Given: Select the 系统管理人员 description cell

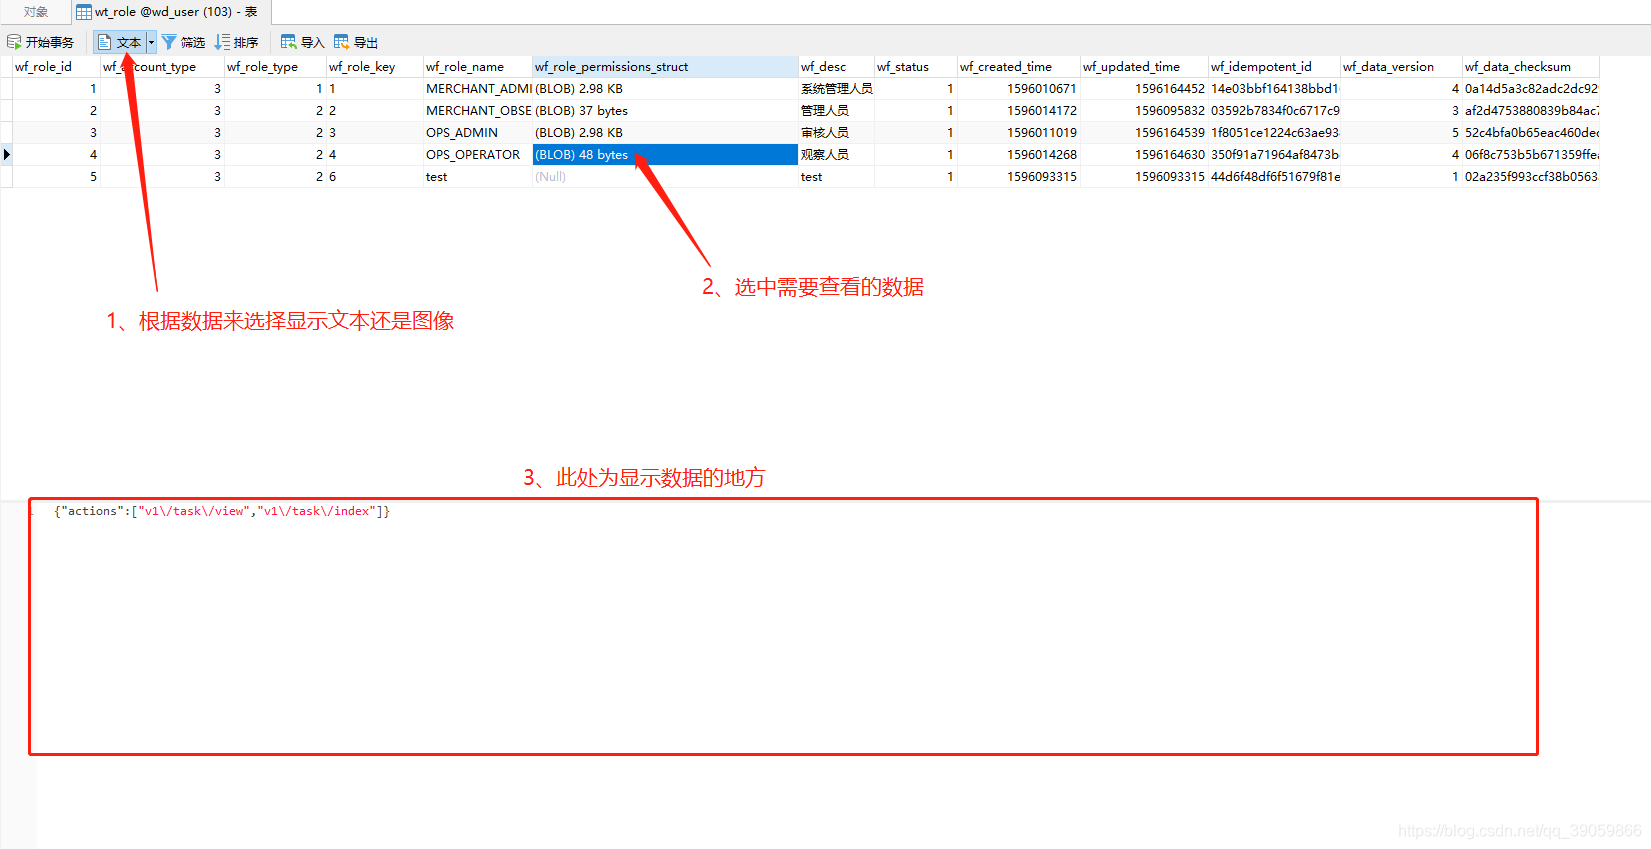Looking at the screenshot, I should click(836, 89).
